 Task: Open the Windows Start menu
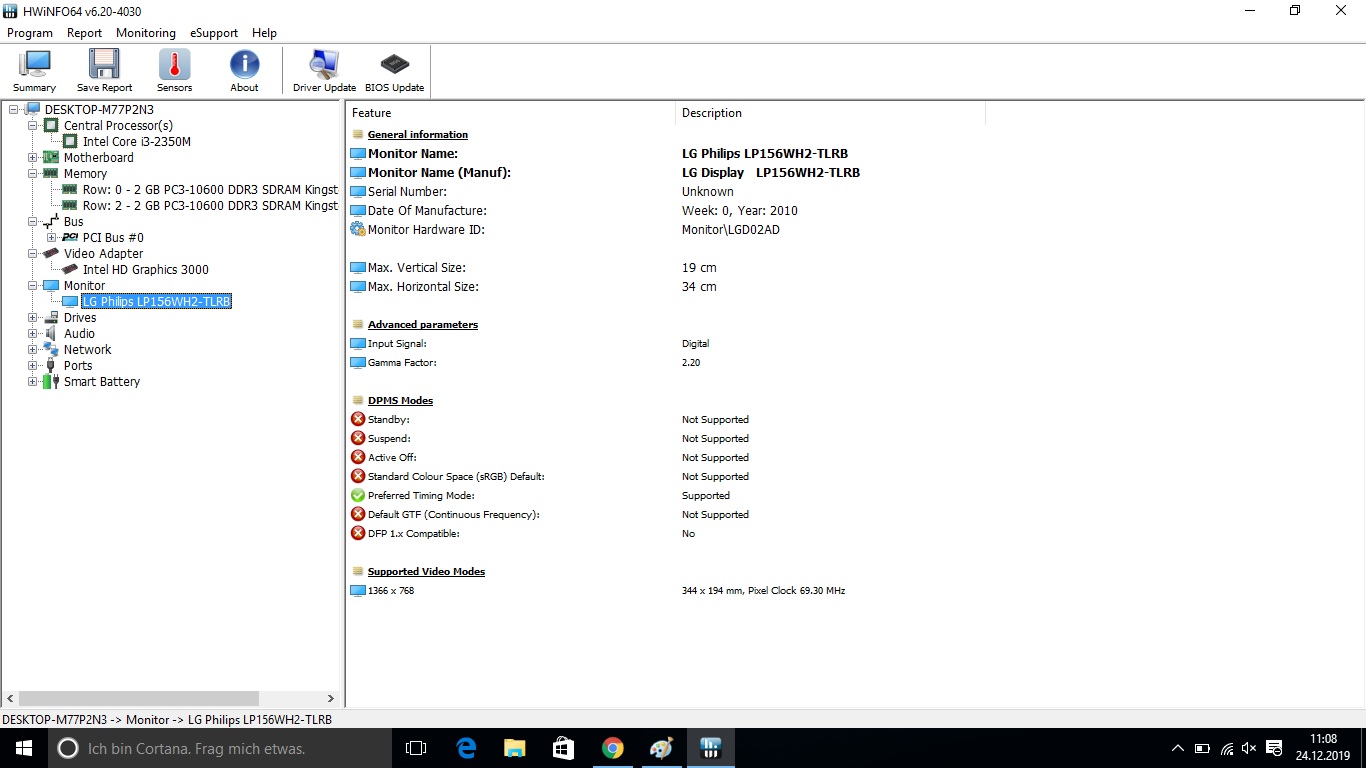pyautogui.click(x=23, y=748)
